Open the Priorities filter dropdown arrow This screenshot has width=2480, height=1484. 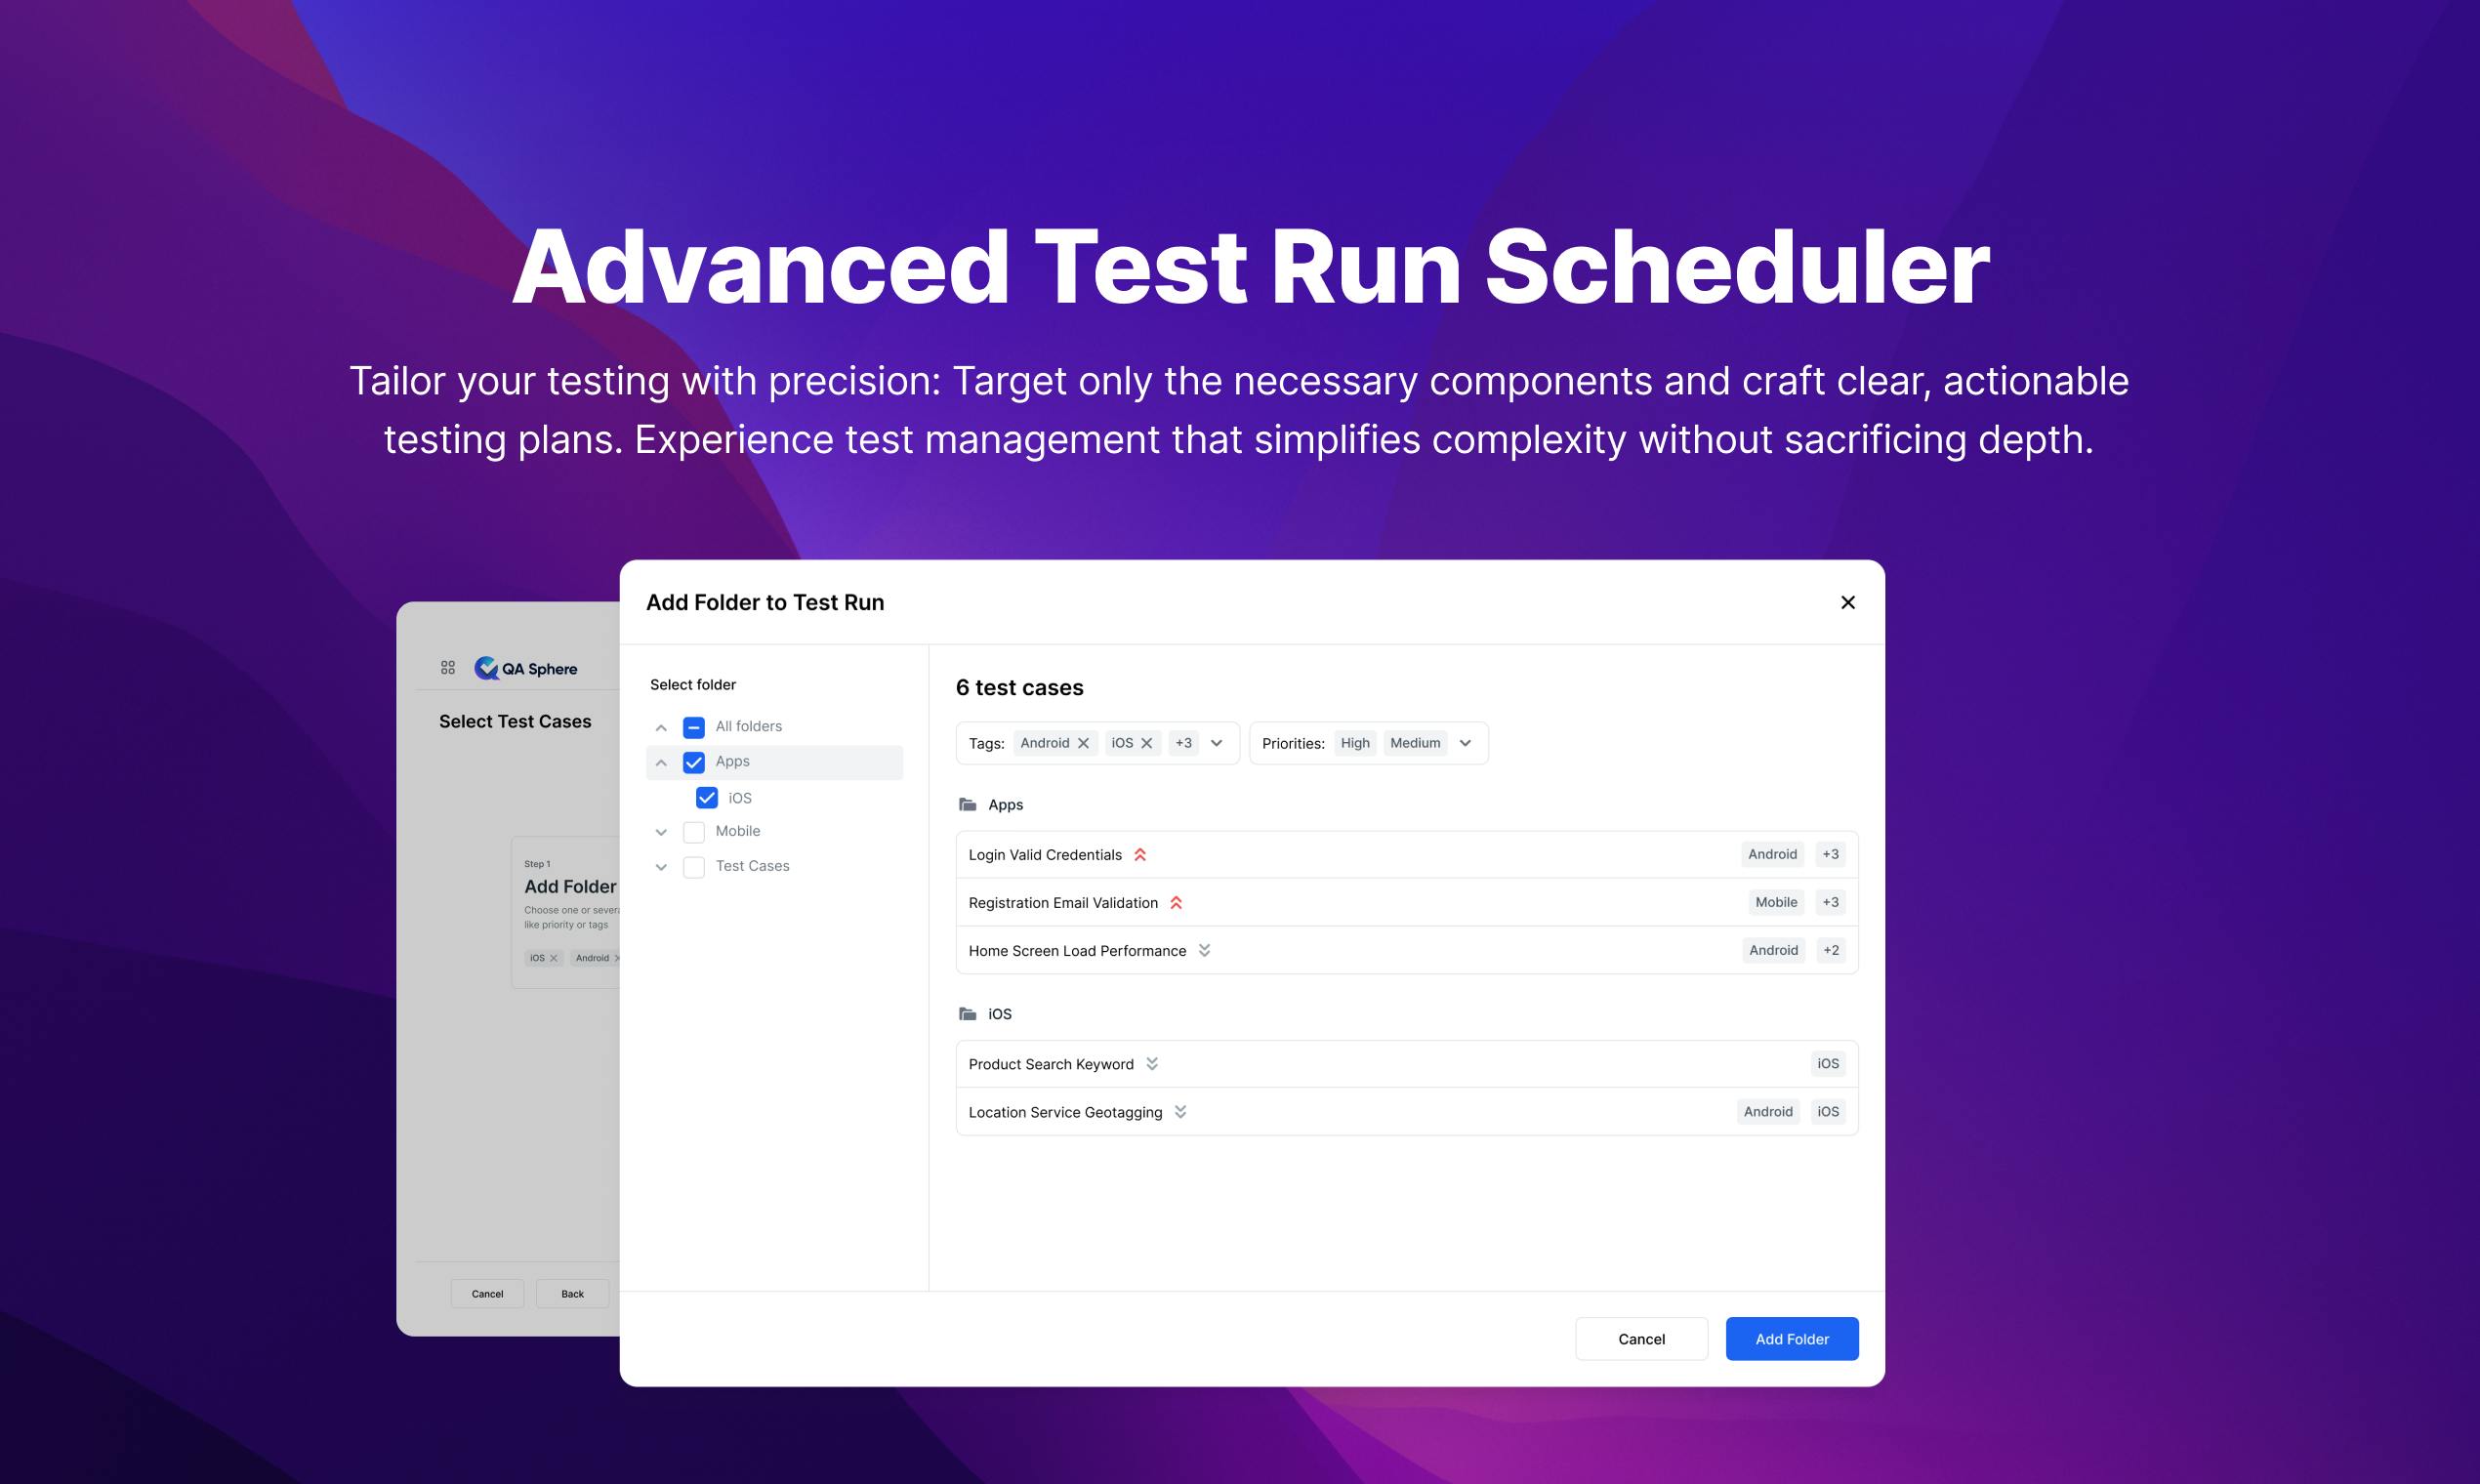coord(1465,743)
